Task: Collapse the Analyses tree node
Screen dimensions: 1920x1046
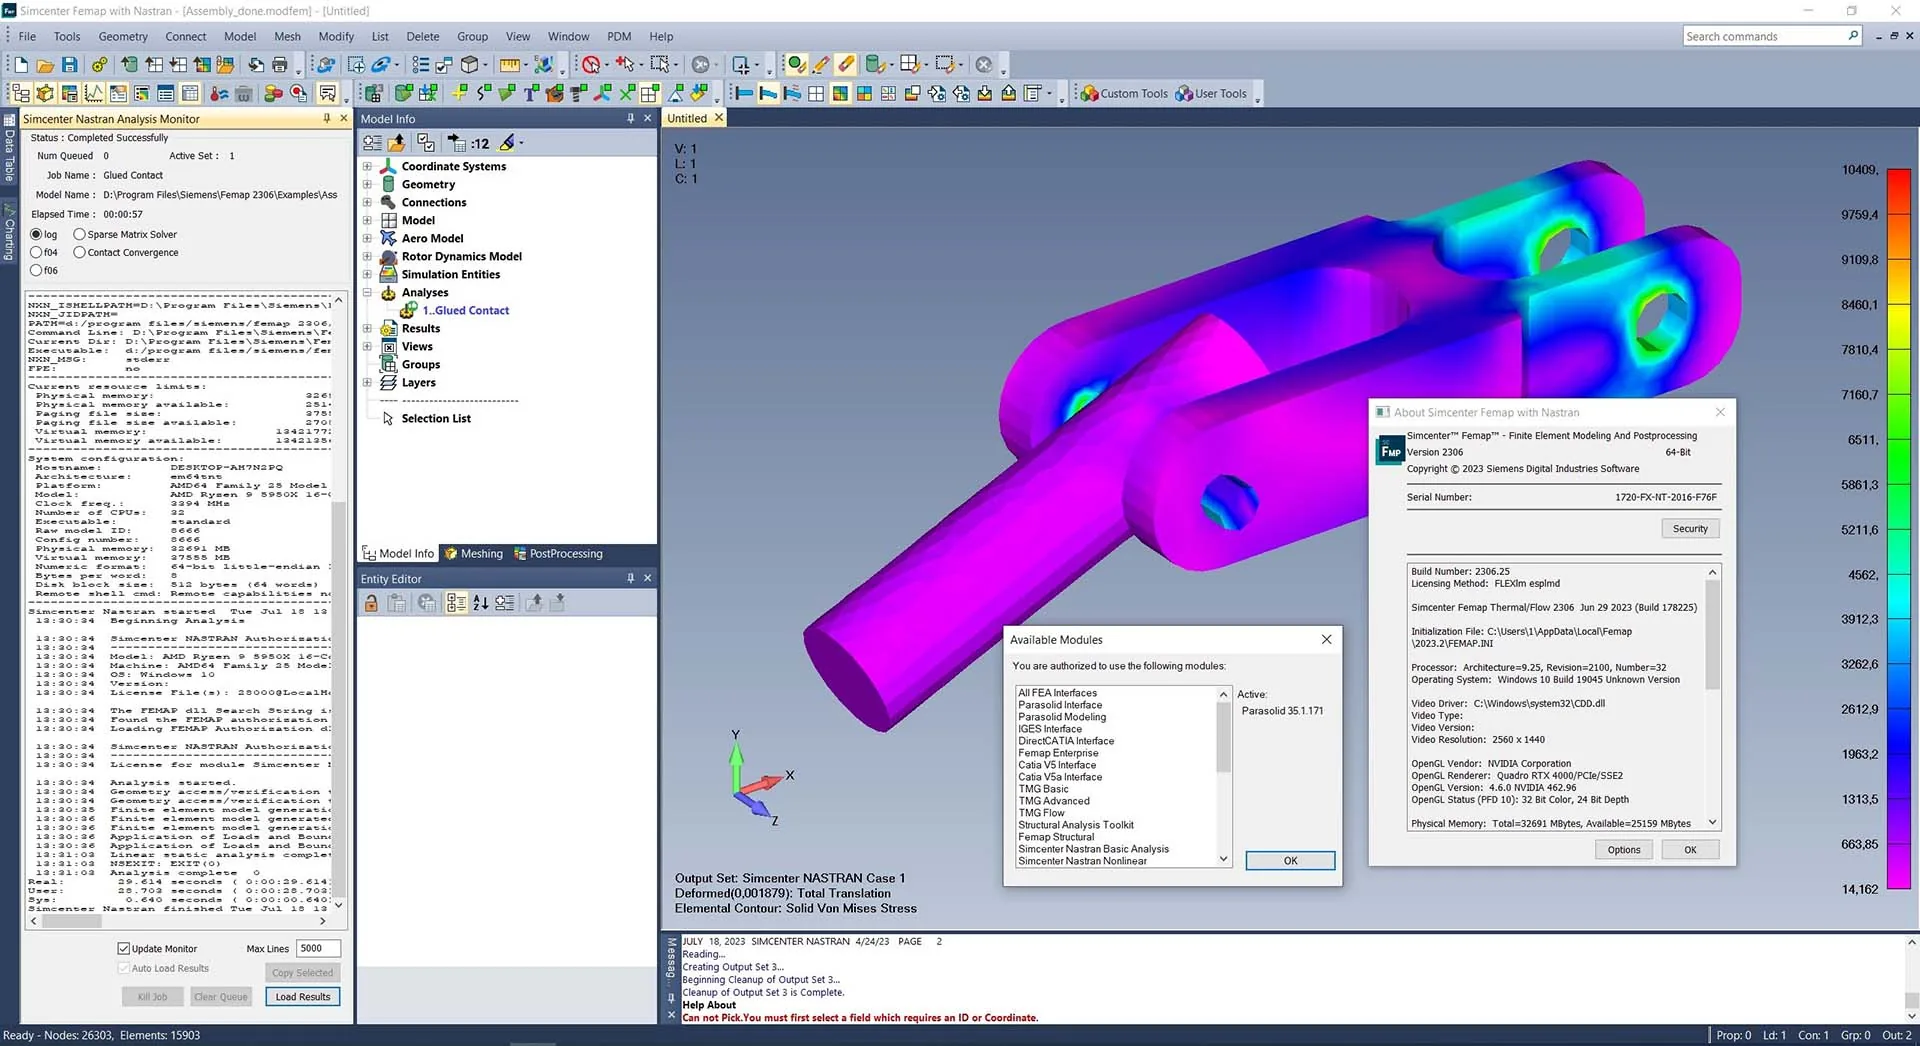Action: click(x=367, y=293)
